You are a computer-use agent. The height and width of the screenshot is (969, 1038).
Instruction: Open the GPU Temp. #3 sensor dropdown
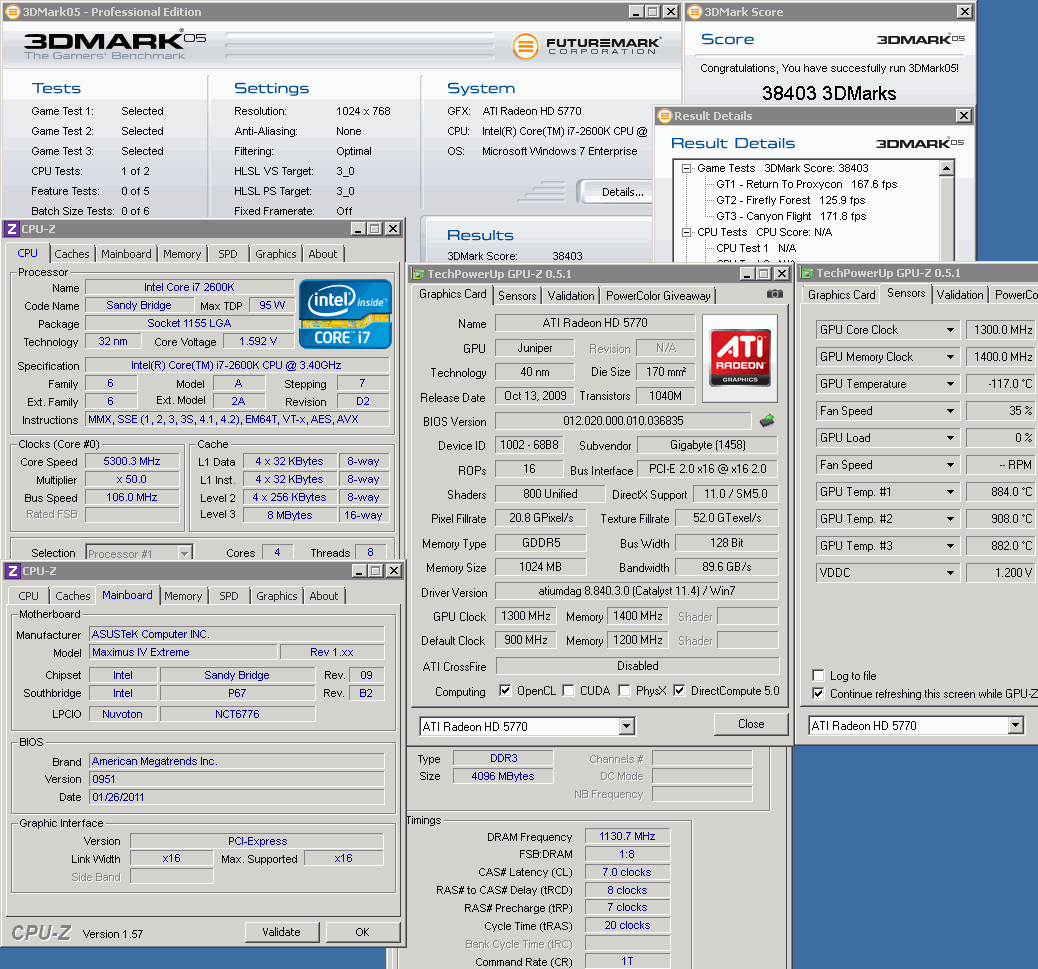pyautogui.click(x=950, y=546)
